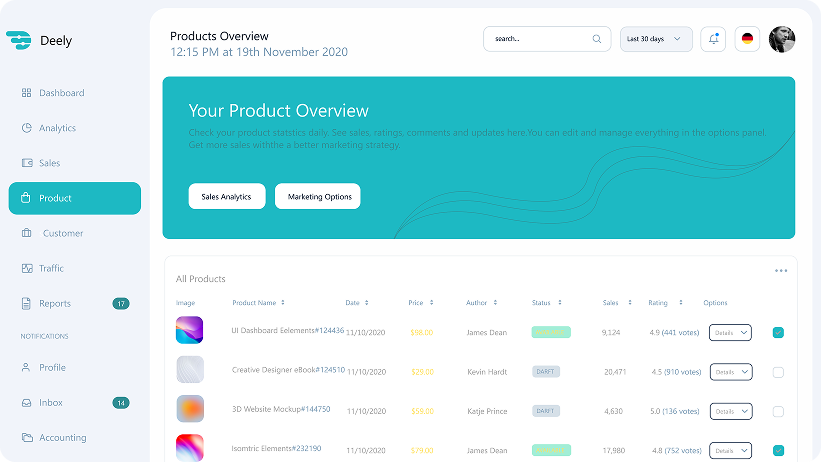Viewport: 821px width, 462px height.
Task: Click the Analytics pie chart icon
Action: coord(26,128)
